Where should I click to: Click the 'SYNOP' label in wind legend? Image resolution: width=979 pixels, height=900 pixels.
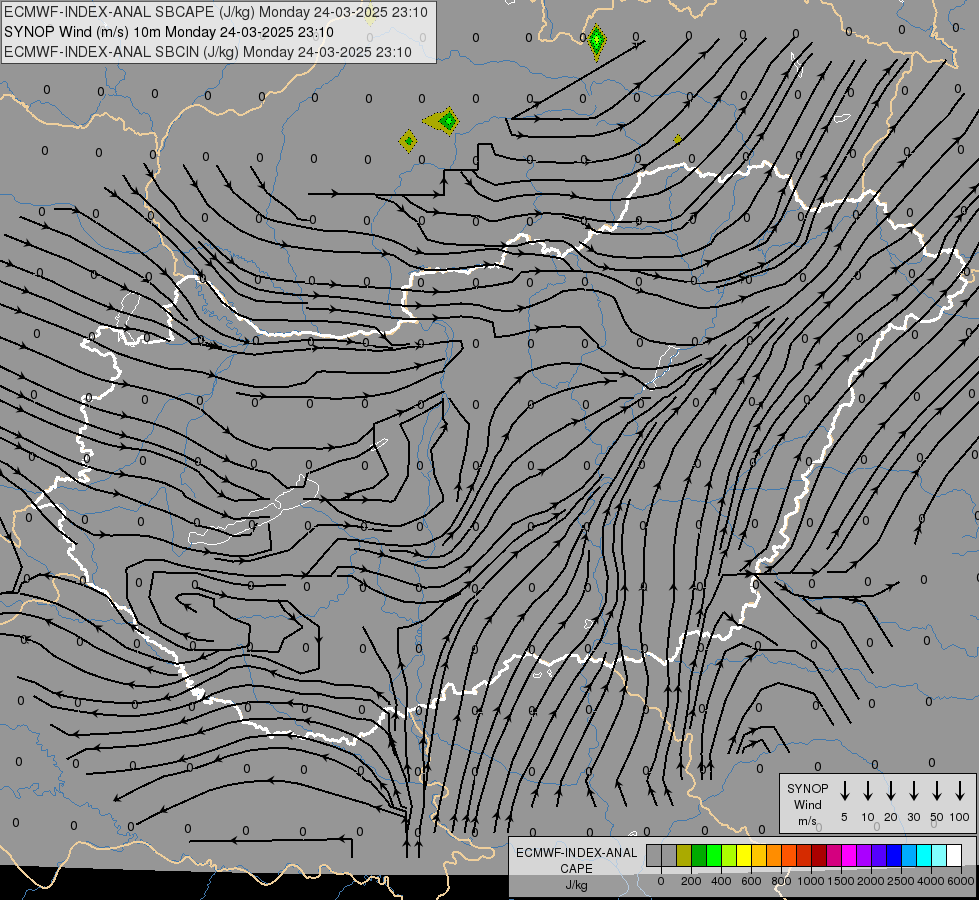click(x=807, y=788)
